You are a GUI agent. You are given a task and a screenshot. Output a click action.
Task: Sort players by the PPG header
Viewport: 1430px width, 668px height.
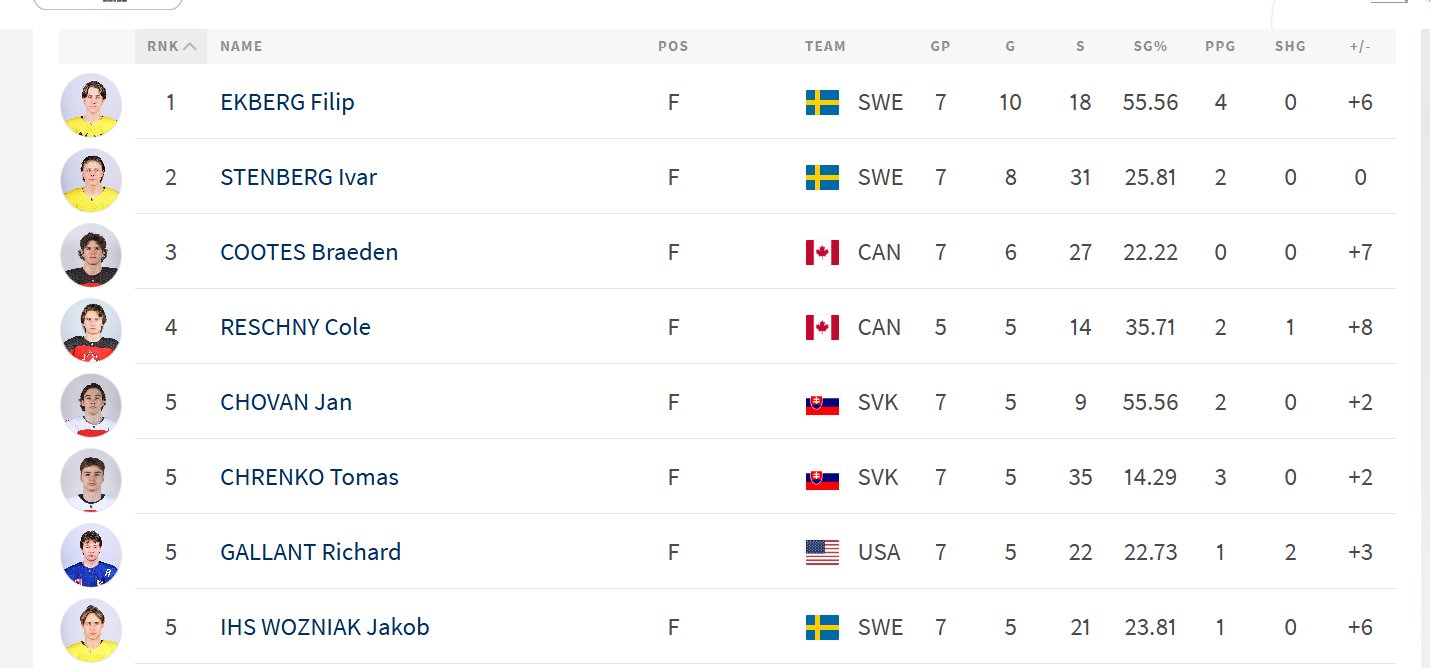coord(1220,46)
